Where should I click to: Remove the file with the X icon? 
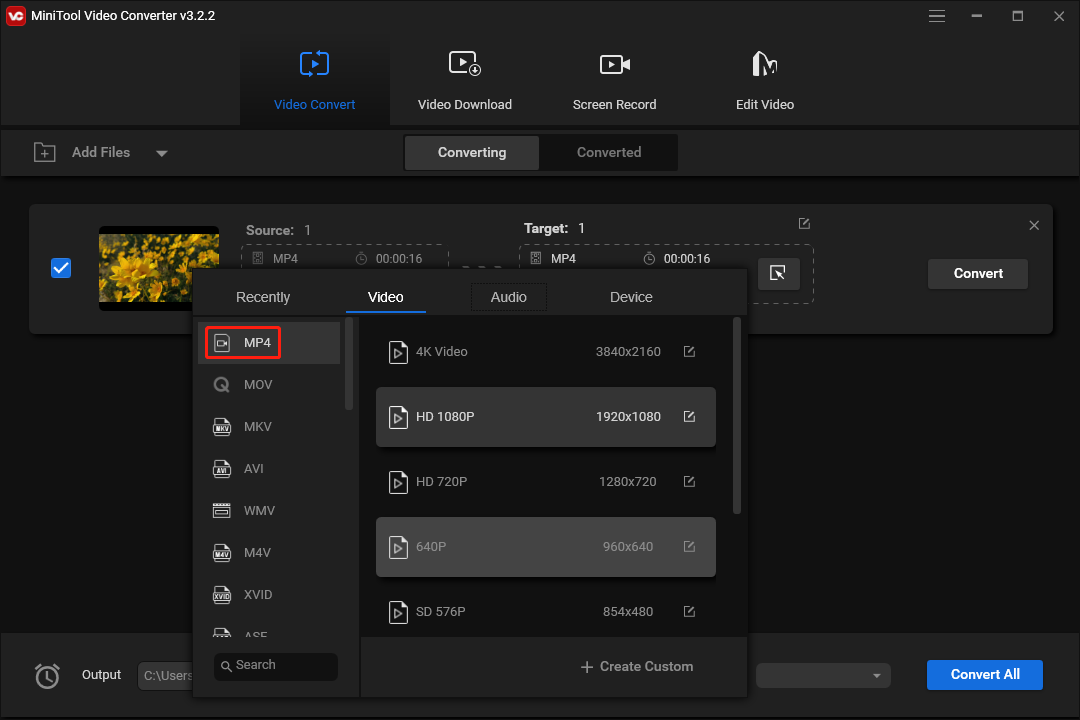1034,225
